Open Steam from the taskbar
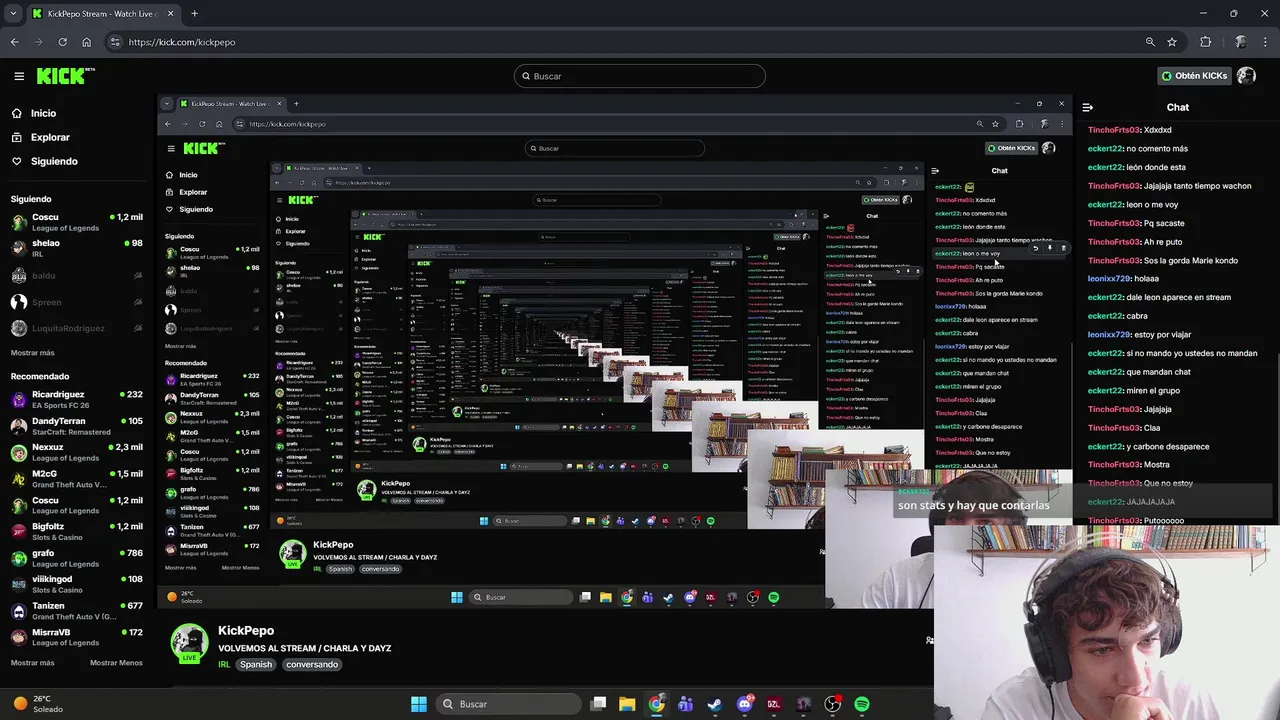1280x720 pixels. click(714, 704)
